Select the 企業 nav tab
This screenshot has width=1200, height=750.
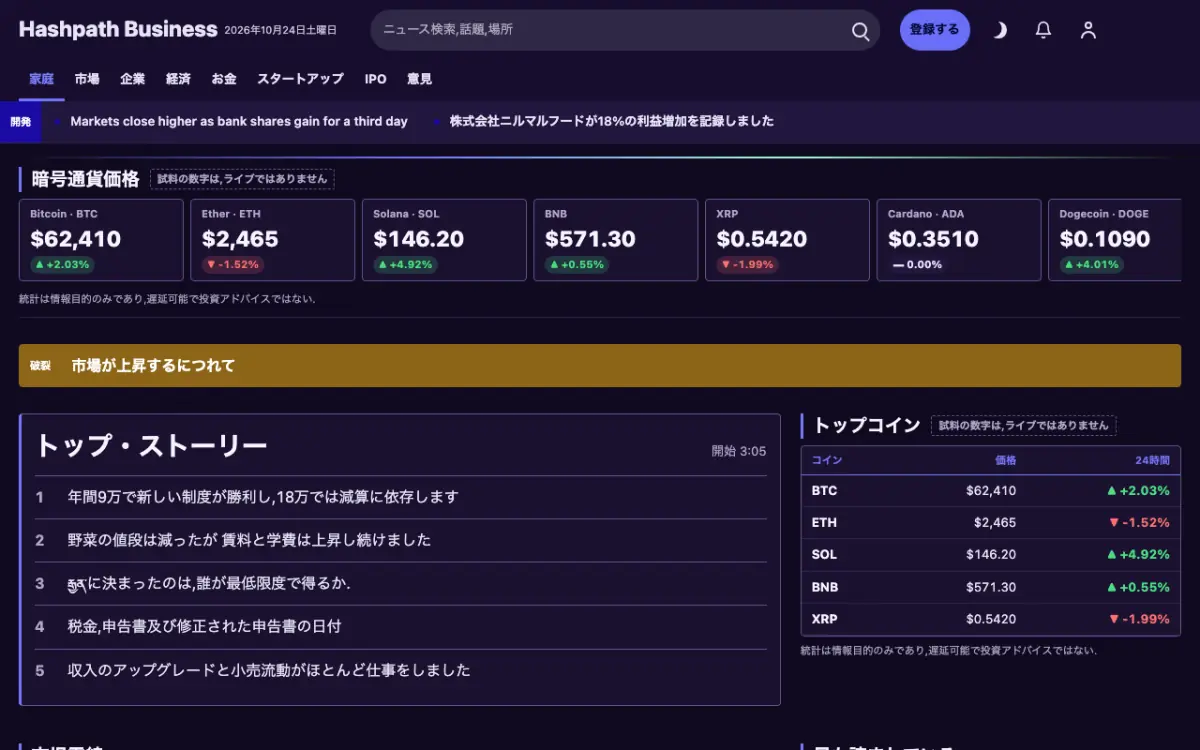click(x=132, y=79)
